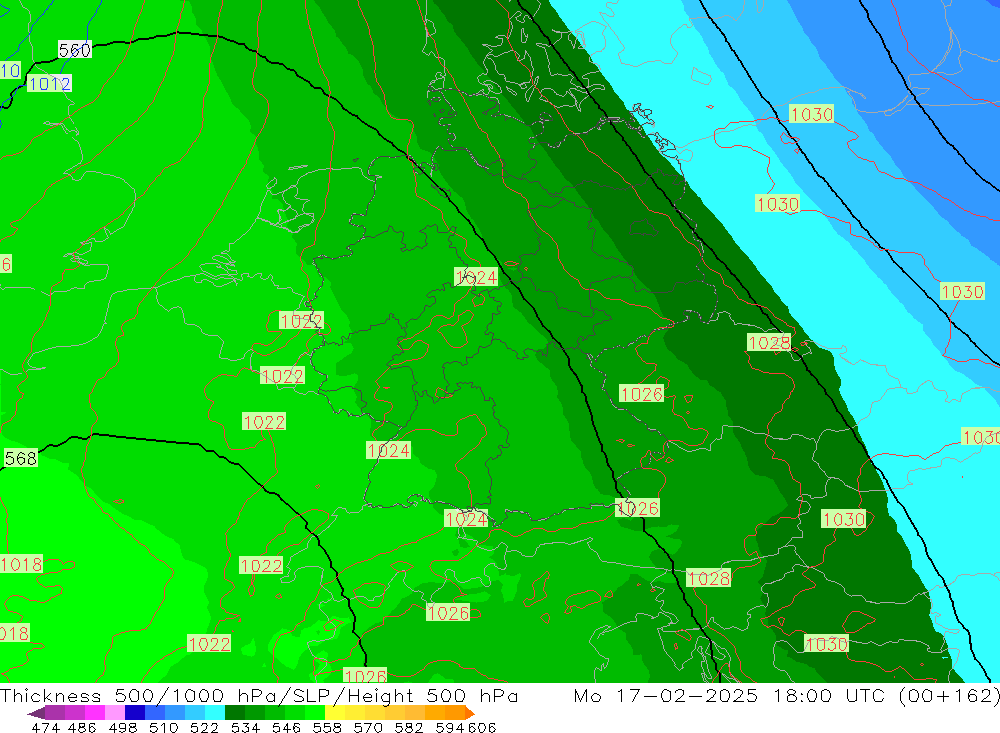Click the 558 legend value
Image resolution: width=1000 pixels, height=733 pixels.
pyautogui.click(x=327, y=728)
